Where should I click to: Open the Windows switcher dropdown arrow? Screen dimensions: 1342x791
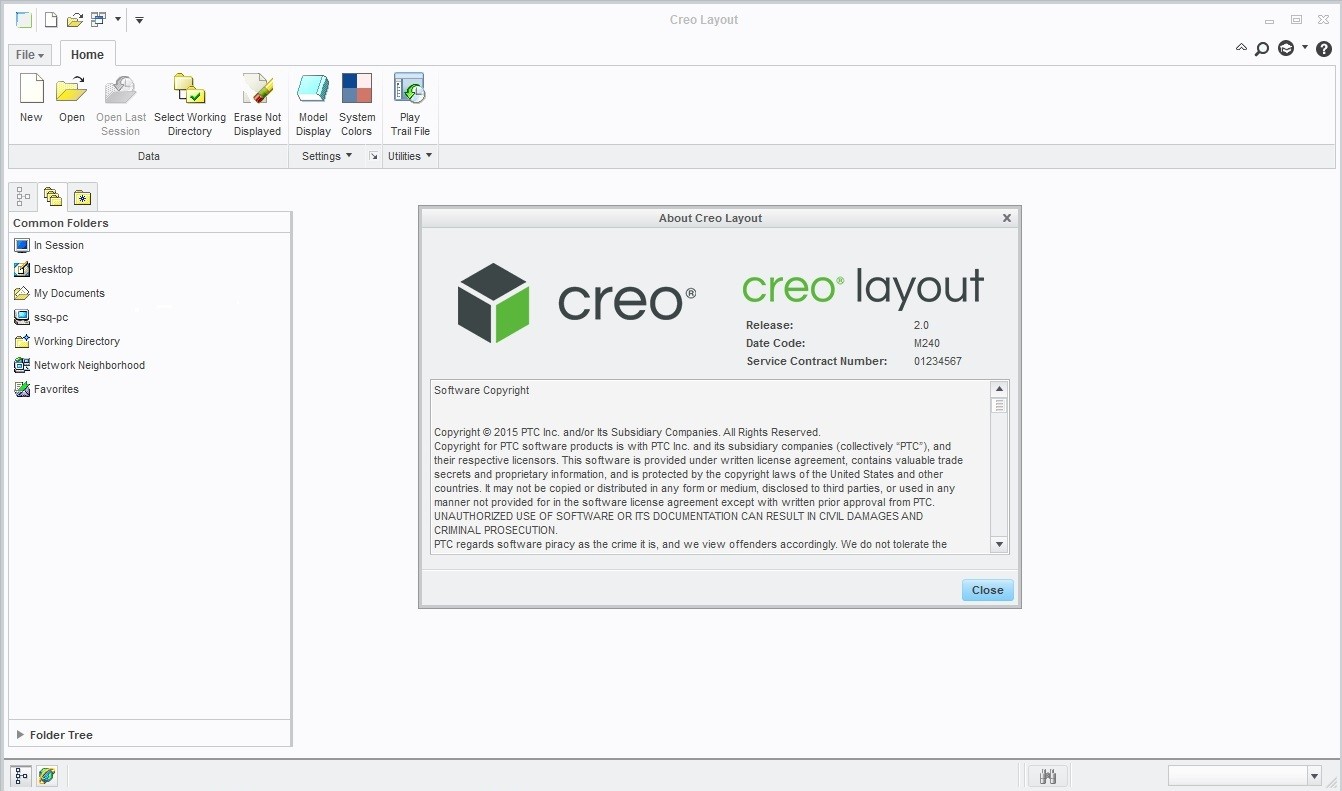click(x=118, y=20)
